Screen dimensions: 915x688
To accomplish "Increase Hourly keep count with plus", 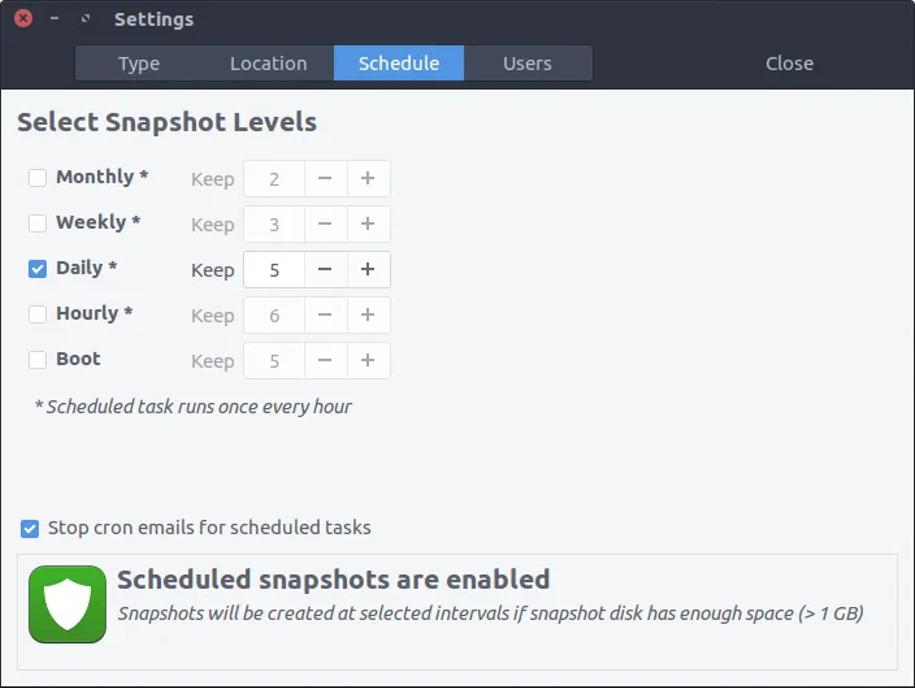I will click(x=368, y=315).
